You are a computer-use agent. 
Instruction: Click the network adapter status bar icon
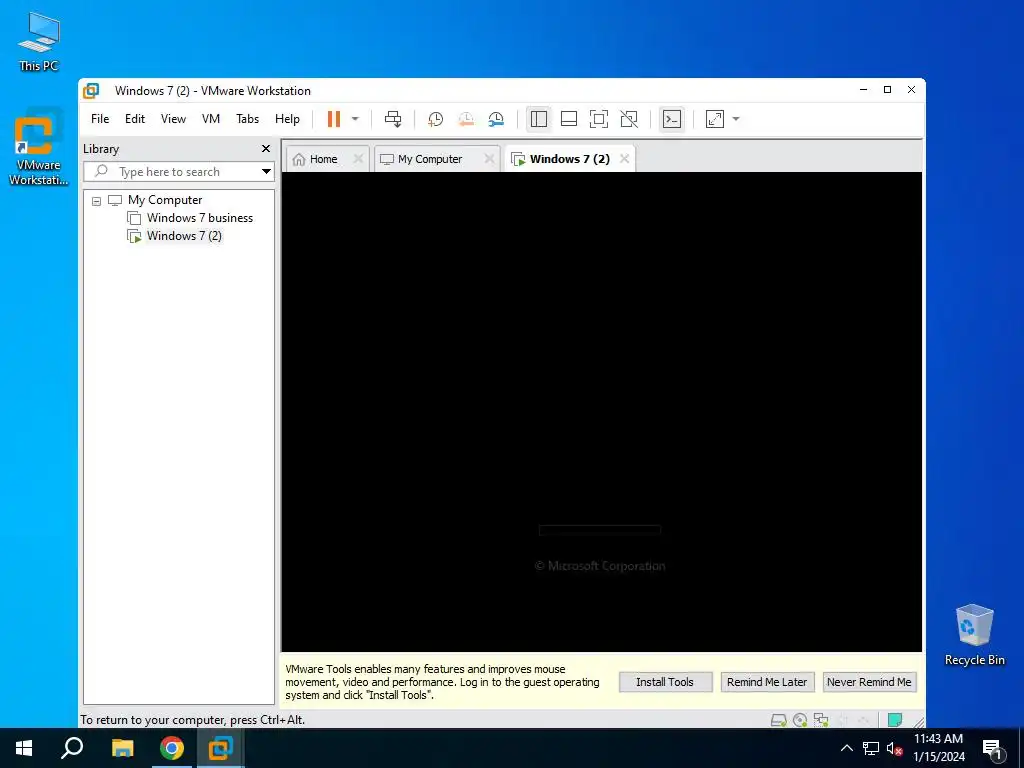(821, 720)
